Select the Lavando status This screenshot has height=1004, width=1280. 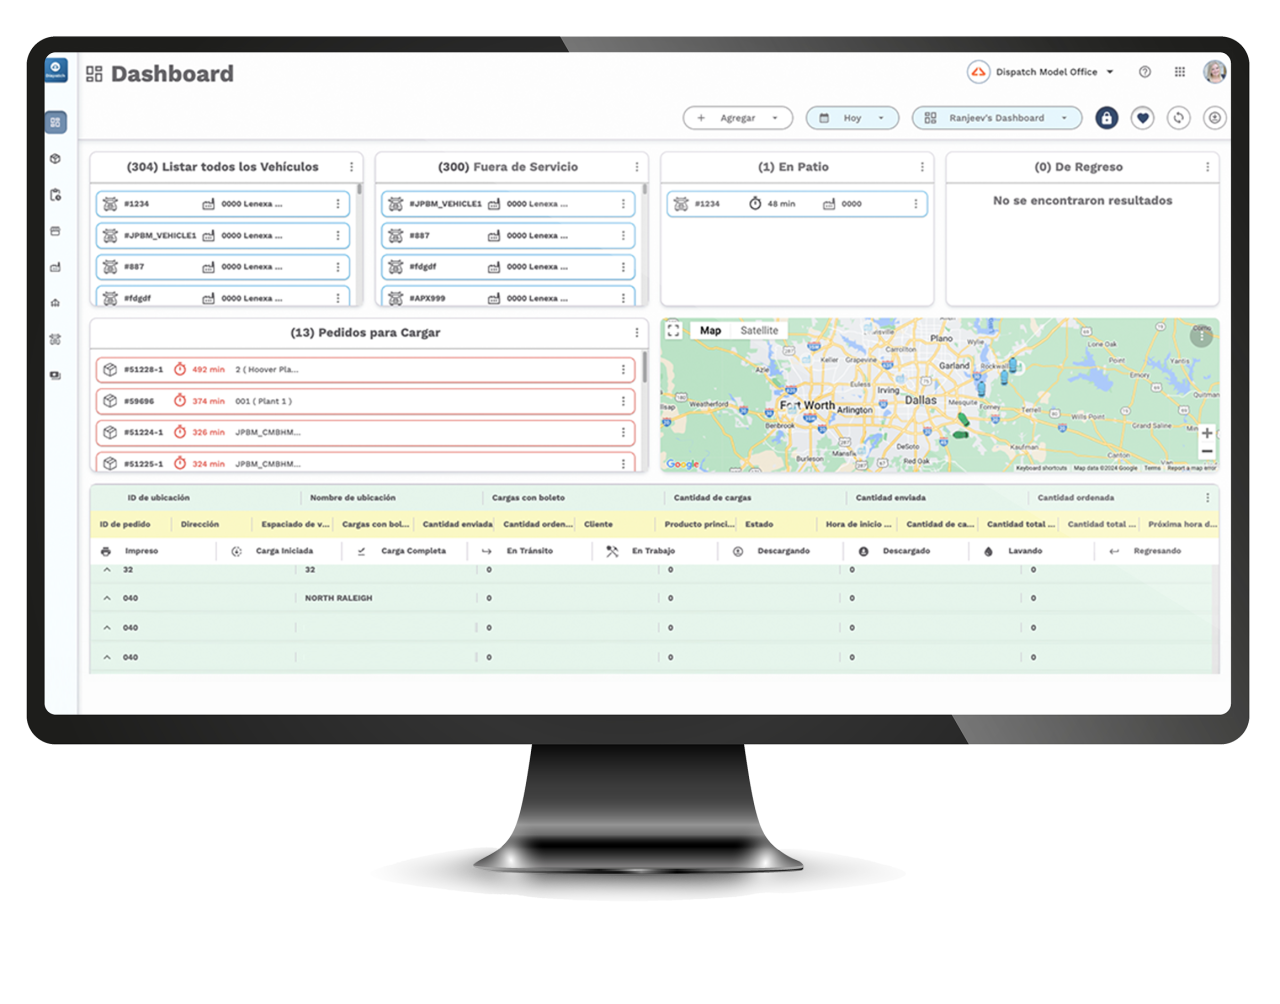[1014, 551]
